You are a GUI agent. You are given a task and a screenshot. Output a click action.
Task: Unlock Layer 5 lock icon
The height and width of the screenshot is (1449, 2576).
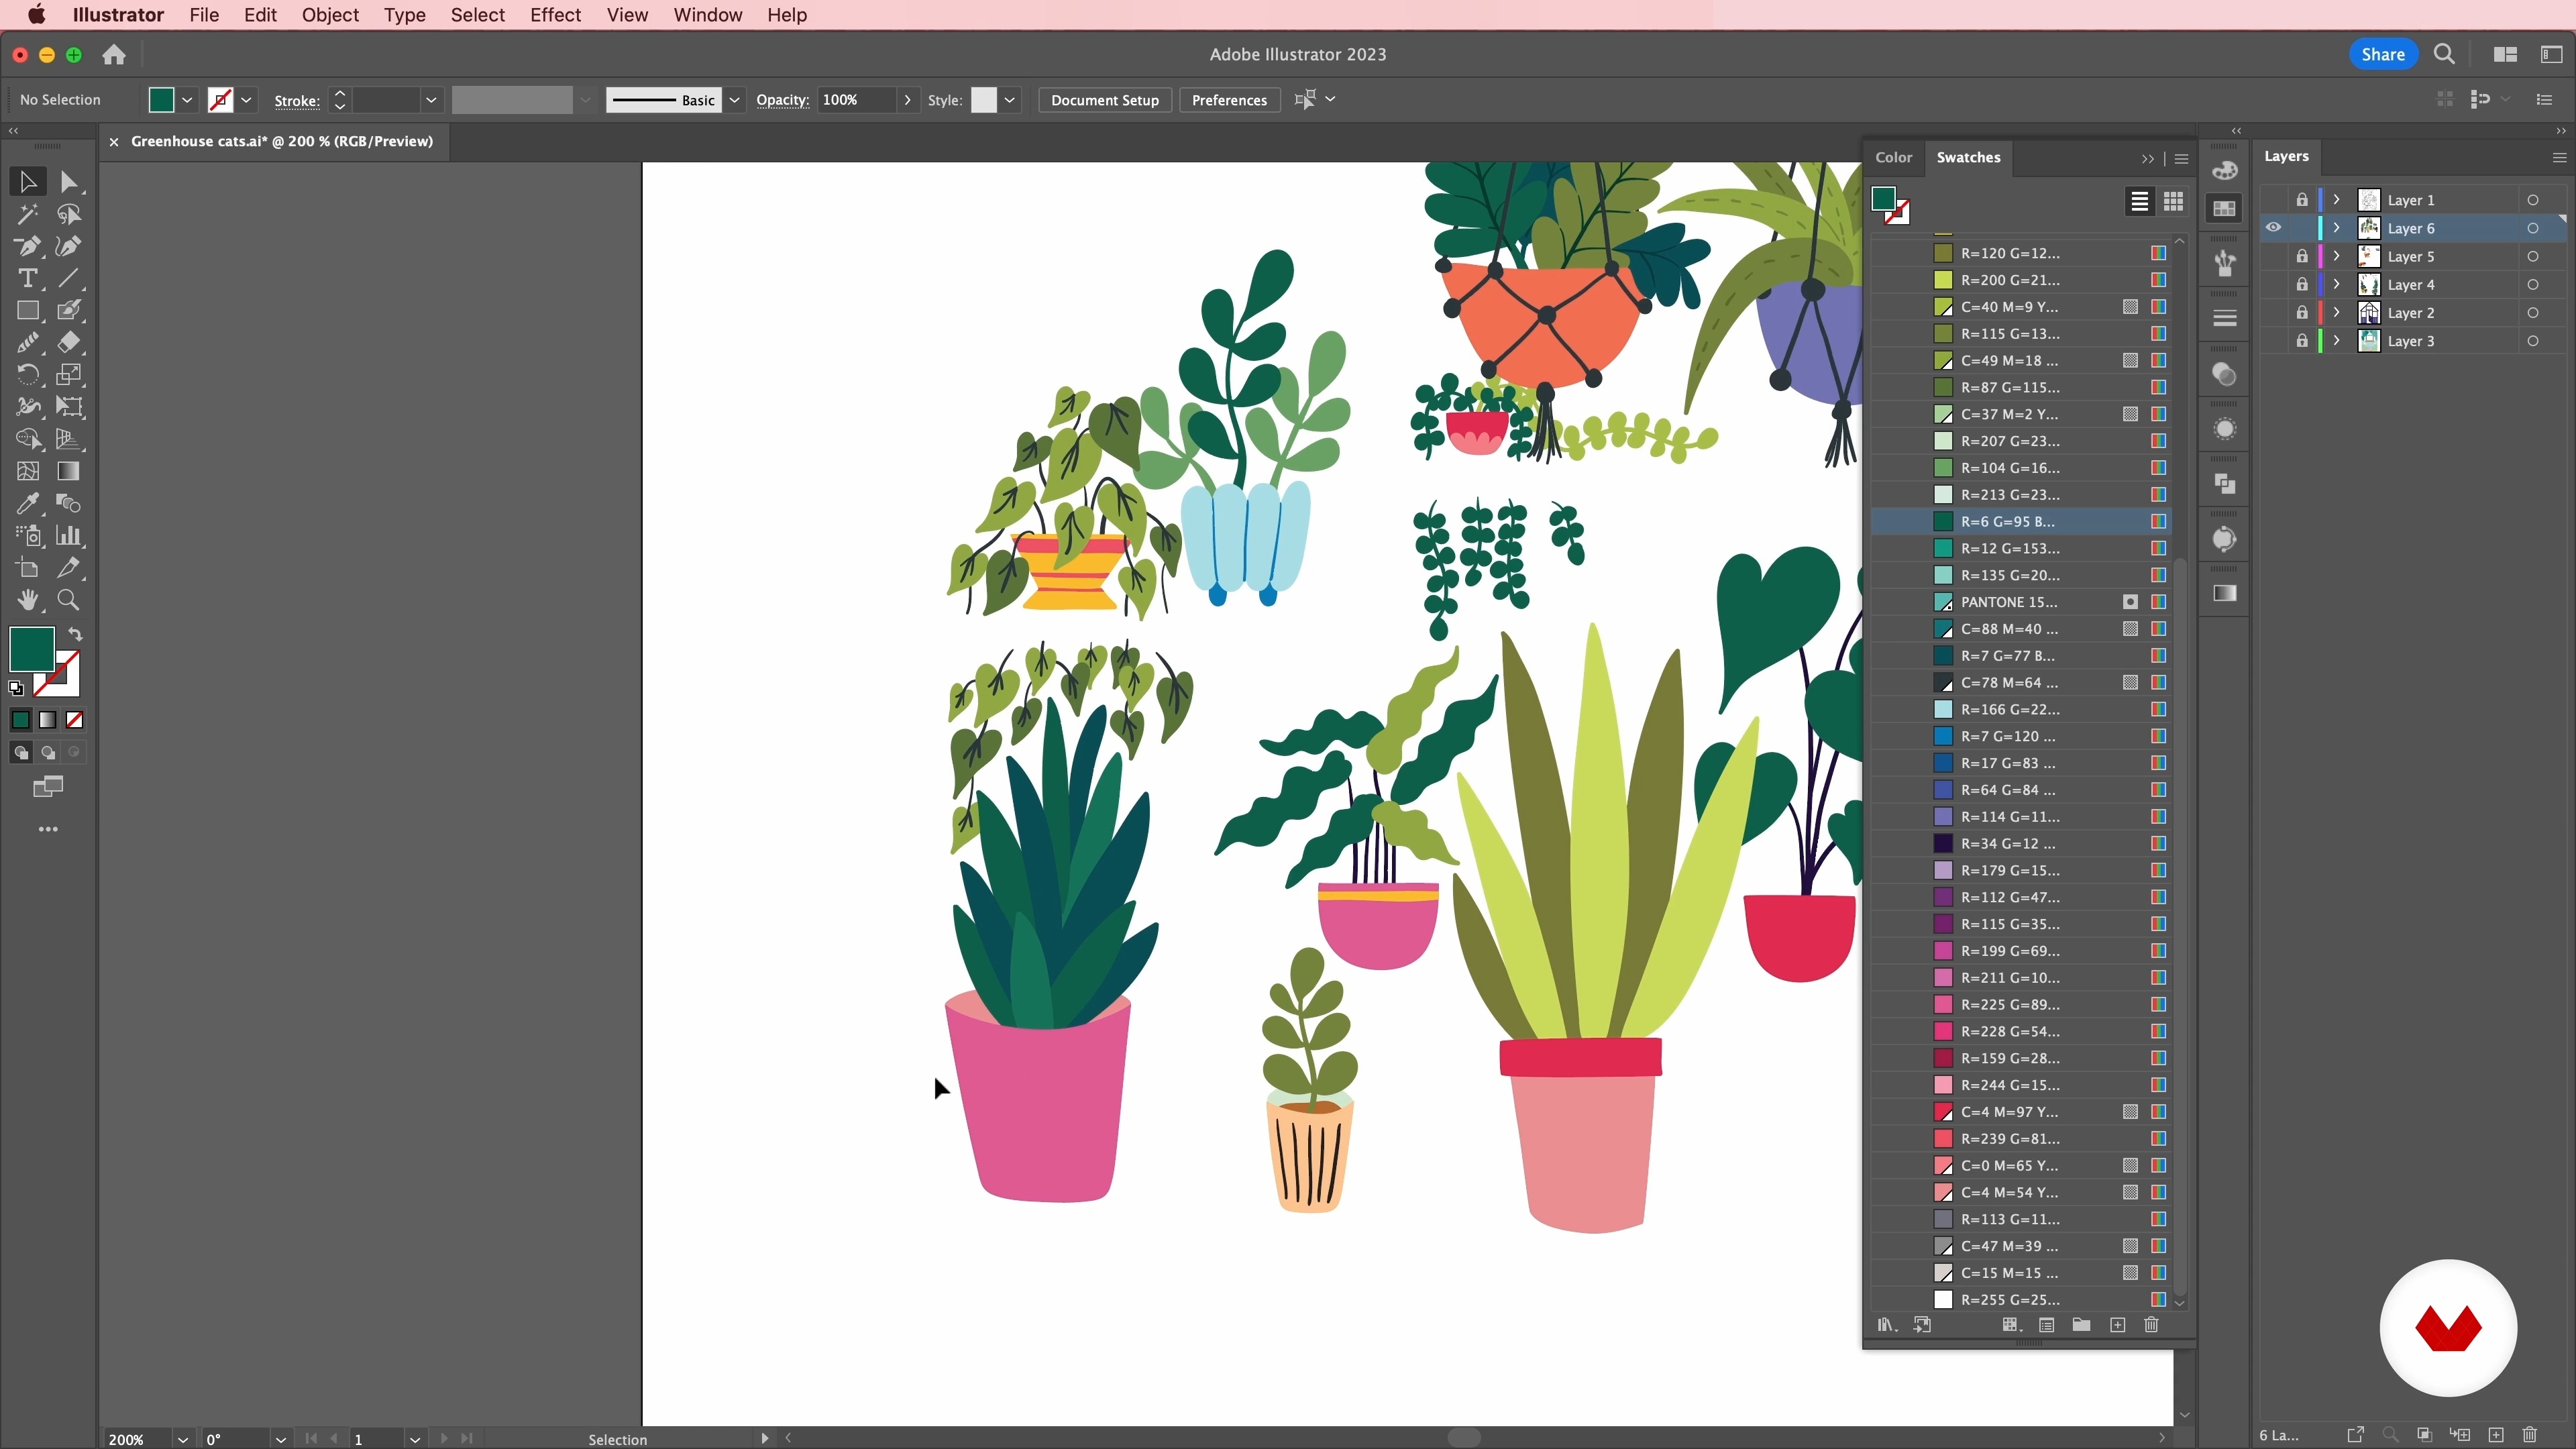pos(2302,257)
